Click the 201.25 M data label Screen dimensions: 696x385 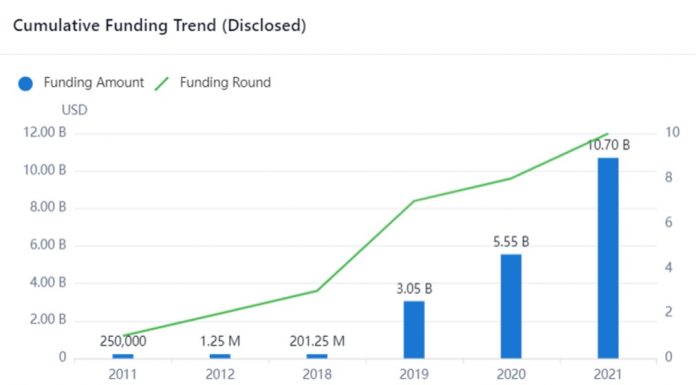coord(317,341)
